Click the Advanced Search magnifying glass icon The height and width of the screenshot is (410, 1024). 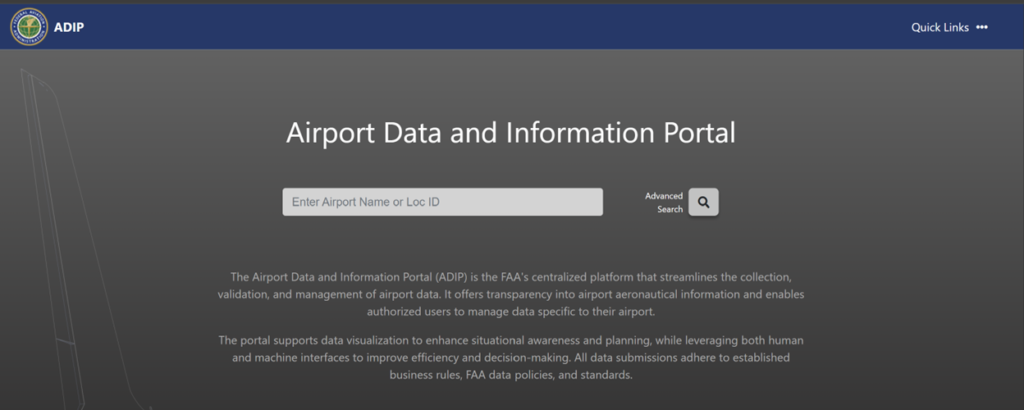pos(703,202)
